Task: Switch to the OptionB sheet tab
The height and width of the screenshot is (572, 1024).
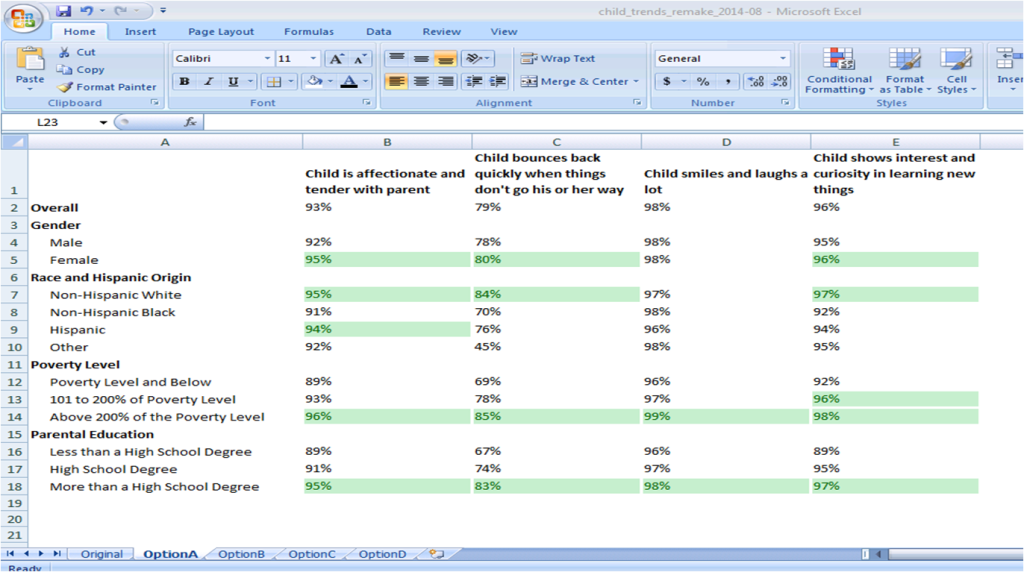Action: click(241, 554)
